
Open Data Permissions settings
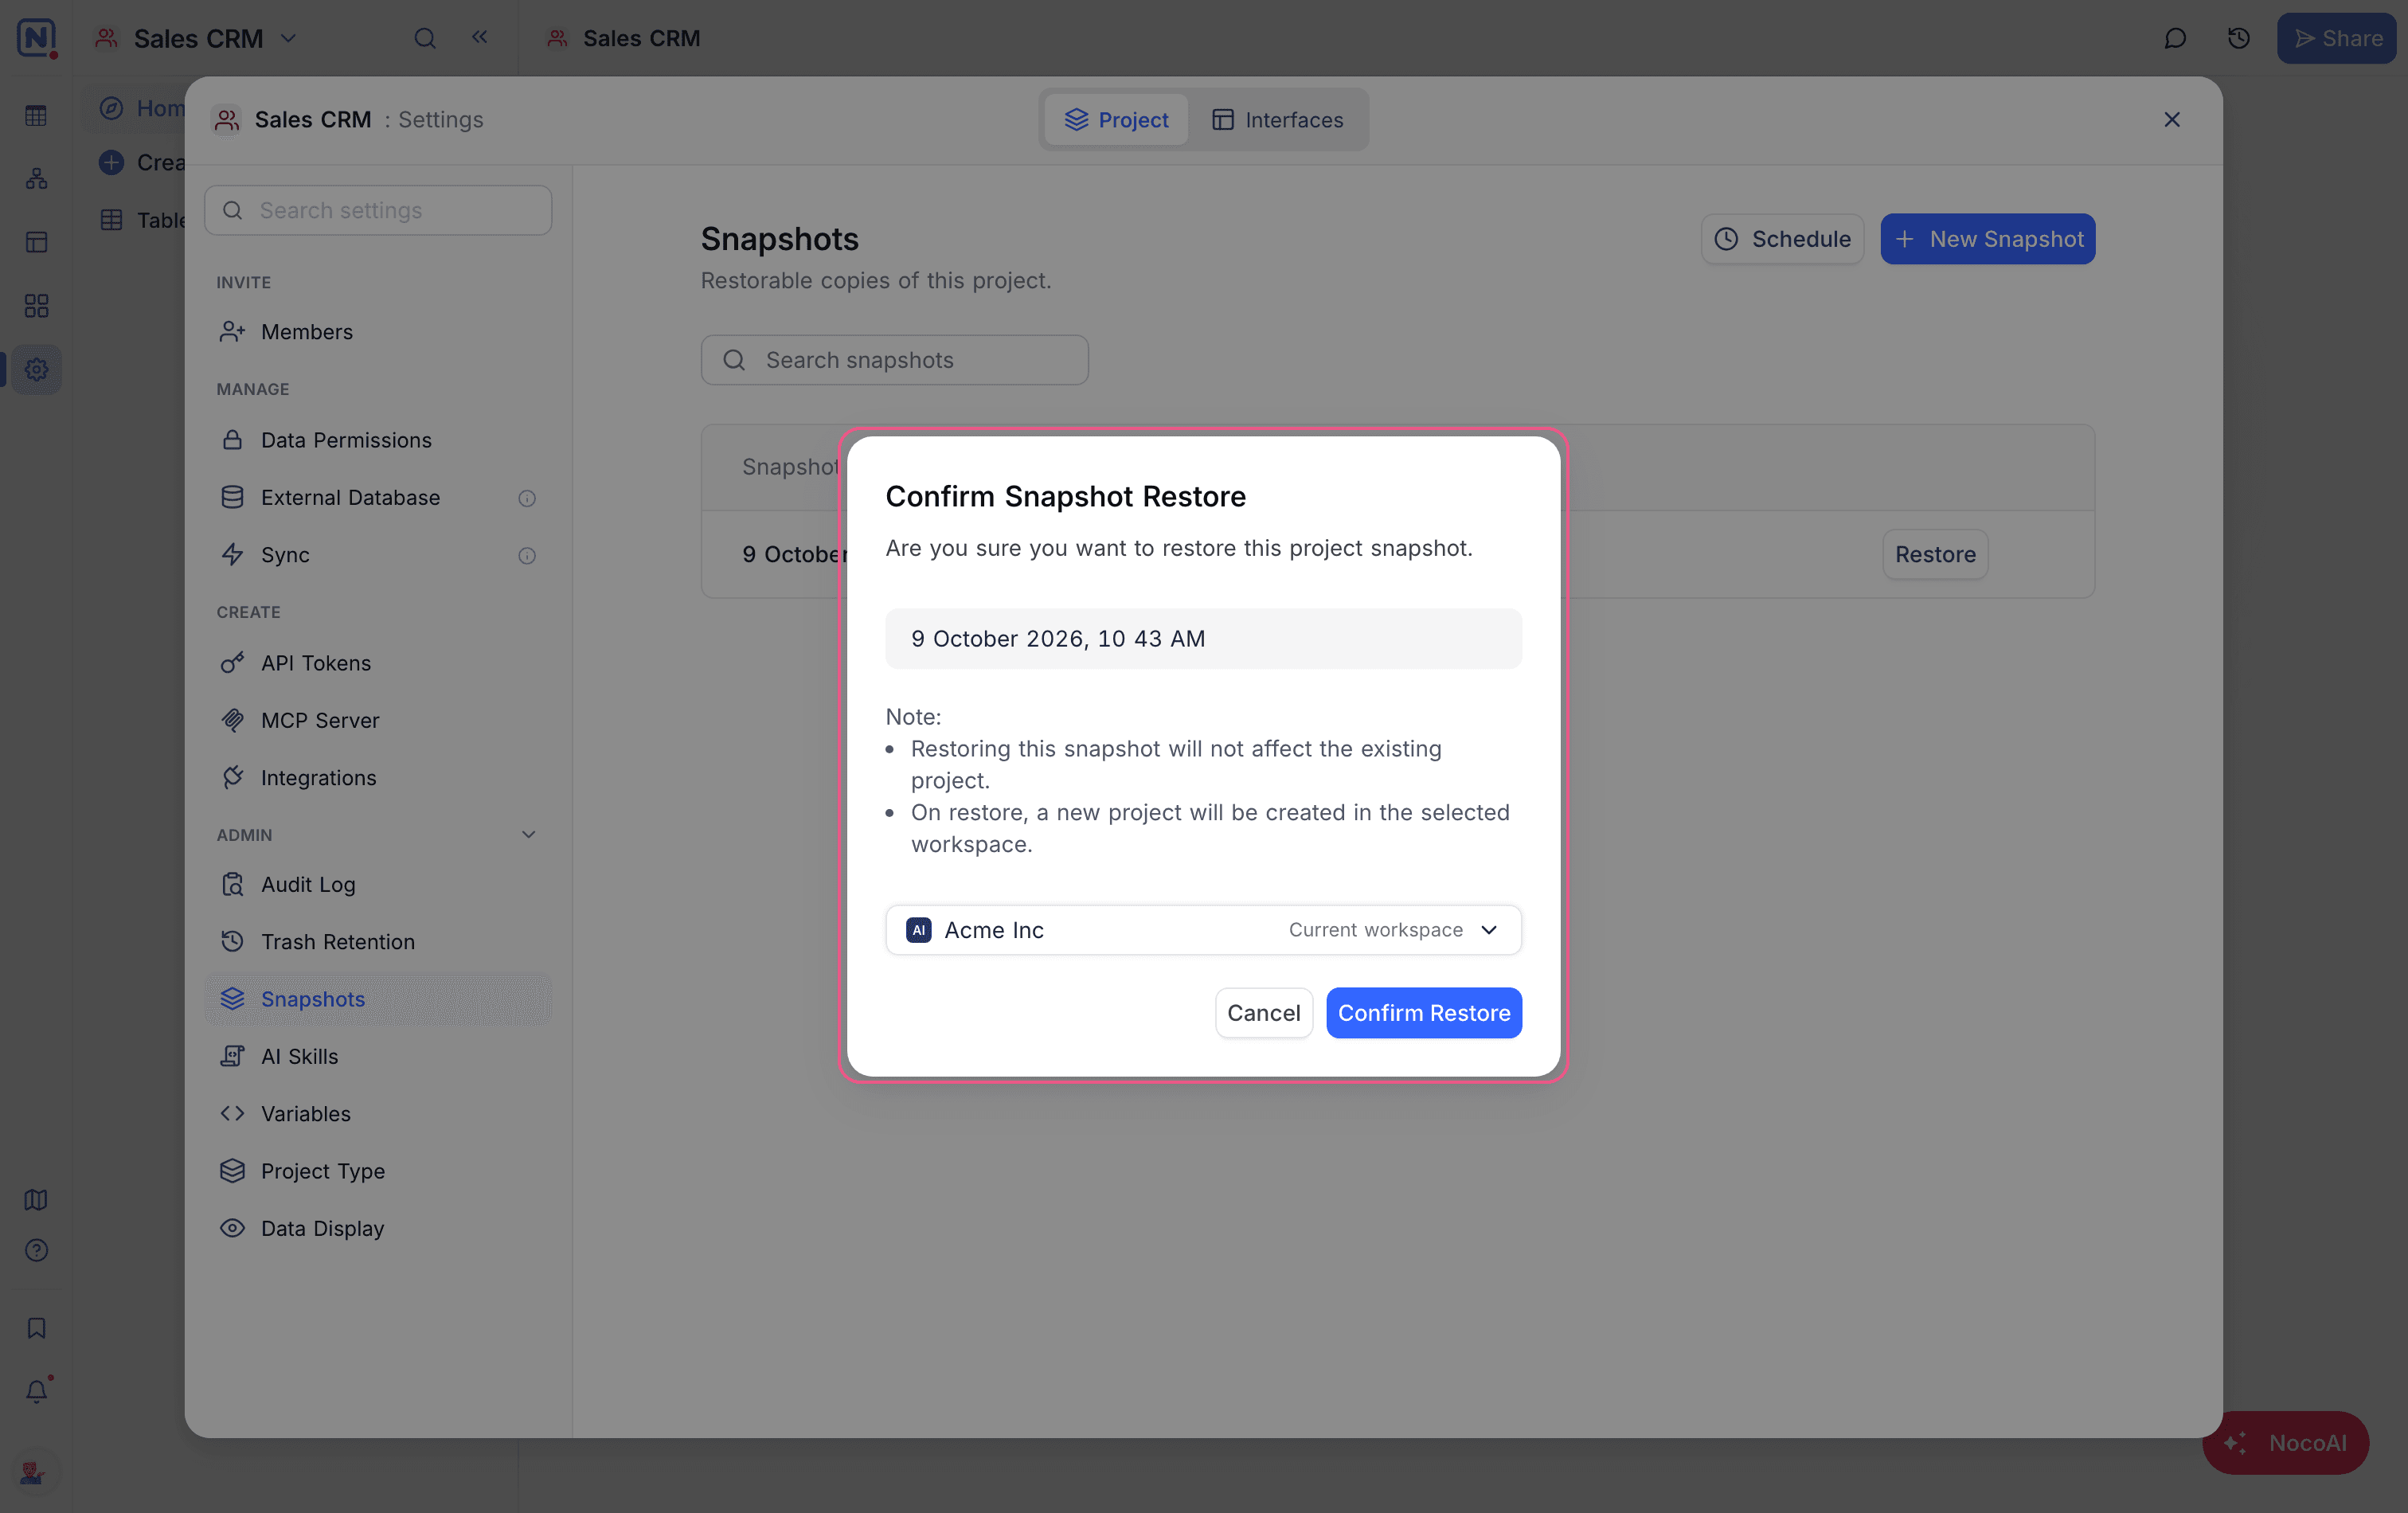pos(378,439)
